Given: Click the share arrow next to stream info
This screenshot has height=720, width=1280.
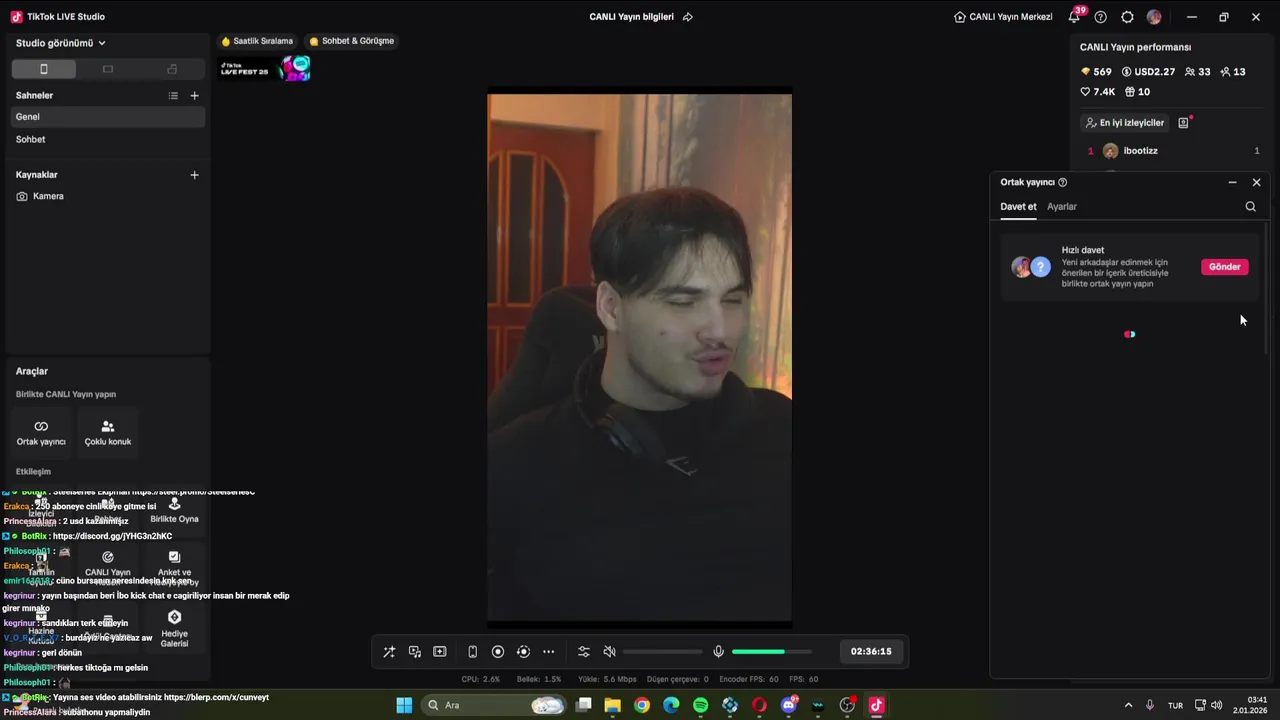Looking at the screenshot, I should coord(688,17).
